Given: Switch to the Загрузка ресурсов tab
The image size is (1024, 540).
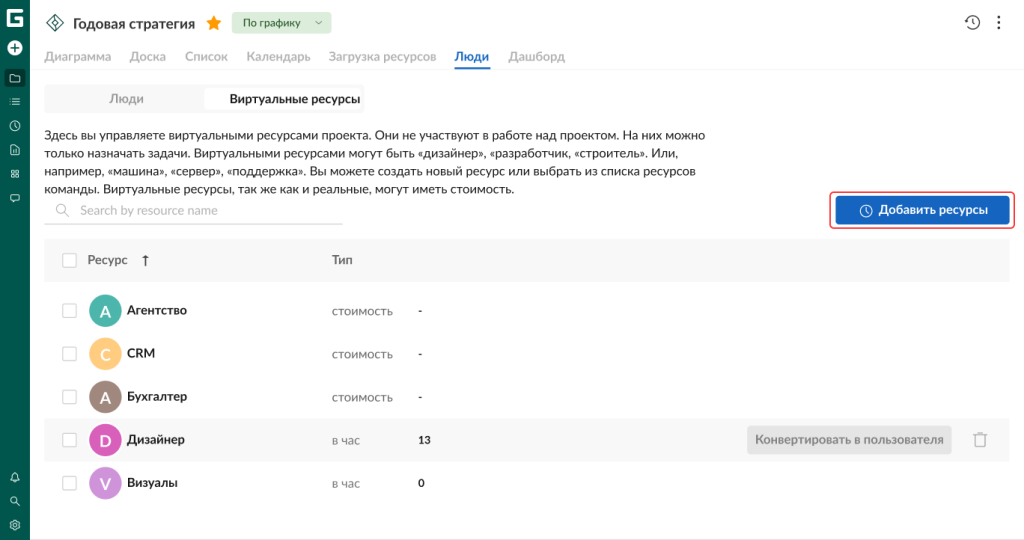Looking at the screenshot, I should click(382, 57).
